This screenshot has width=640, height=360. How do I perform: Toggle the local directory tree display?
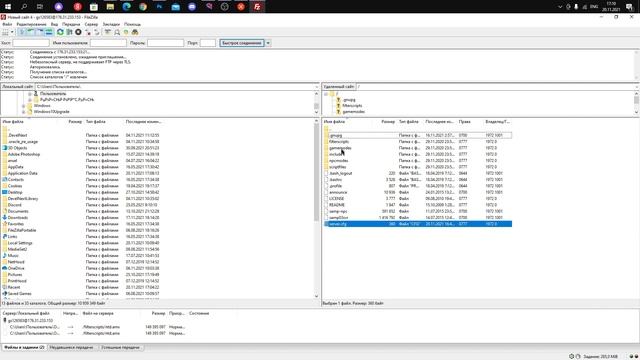[31, 32]
